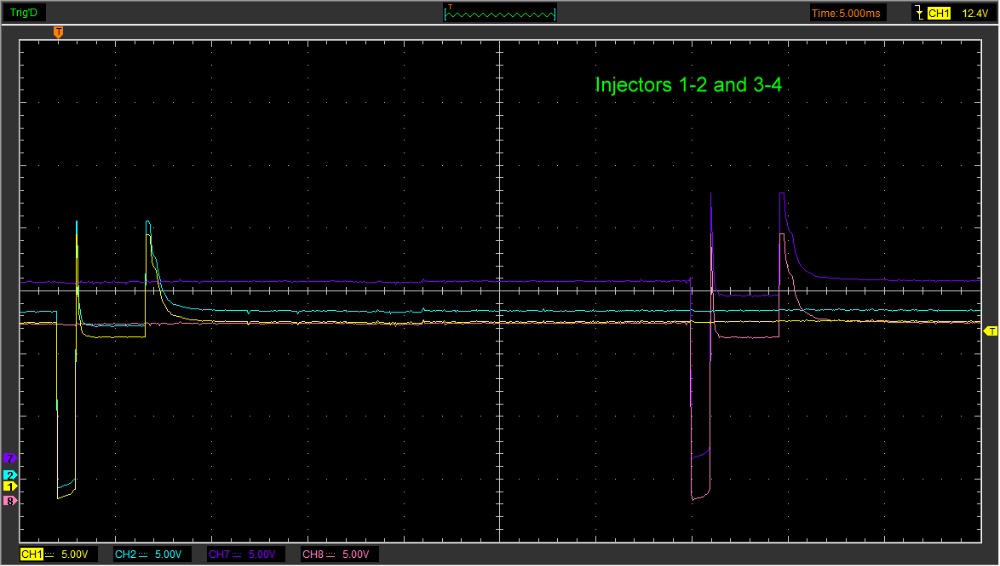Click the CH1 yellow ground level marker

click(x=10, y=485)
